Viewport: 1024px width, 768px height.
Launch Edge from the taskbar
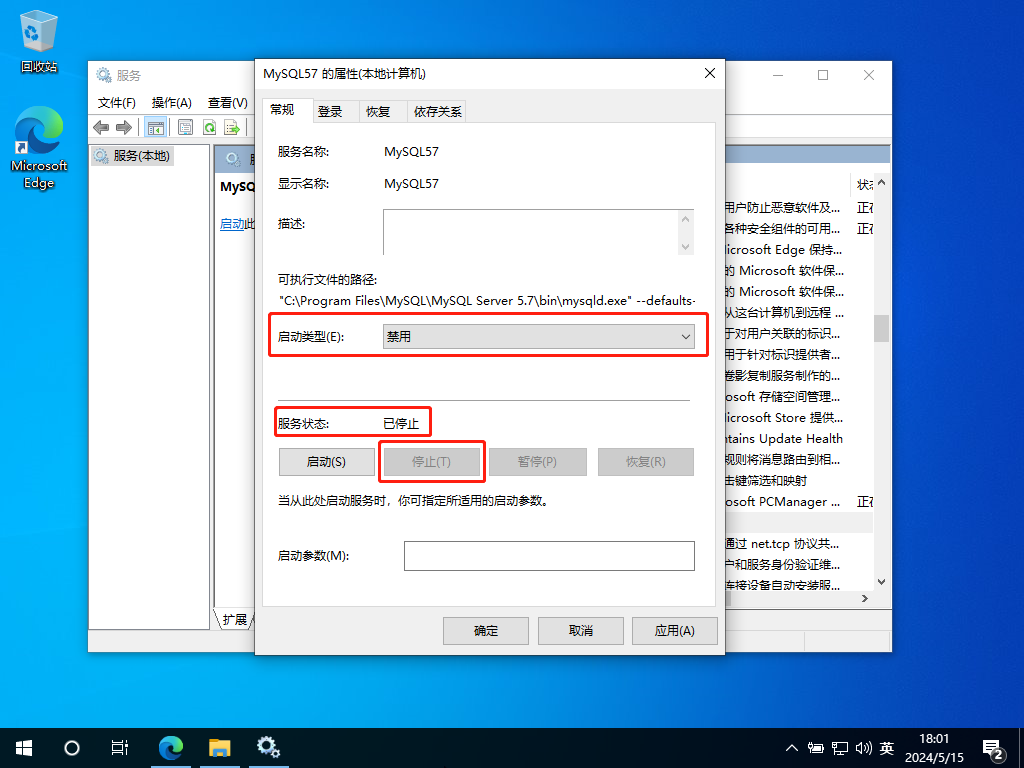point(171,748)
